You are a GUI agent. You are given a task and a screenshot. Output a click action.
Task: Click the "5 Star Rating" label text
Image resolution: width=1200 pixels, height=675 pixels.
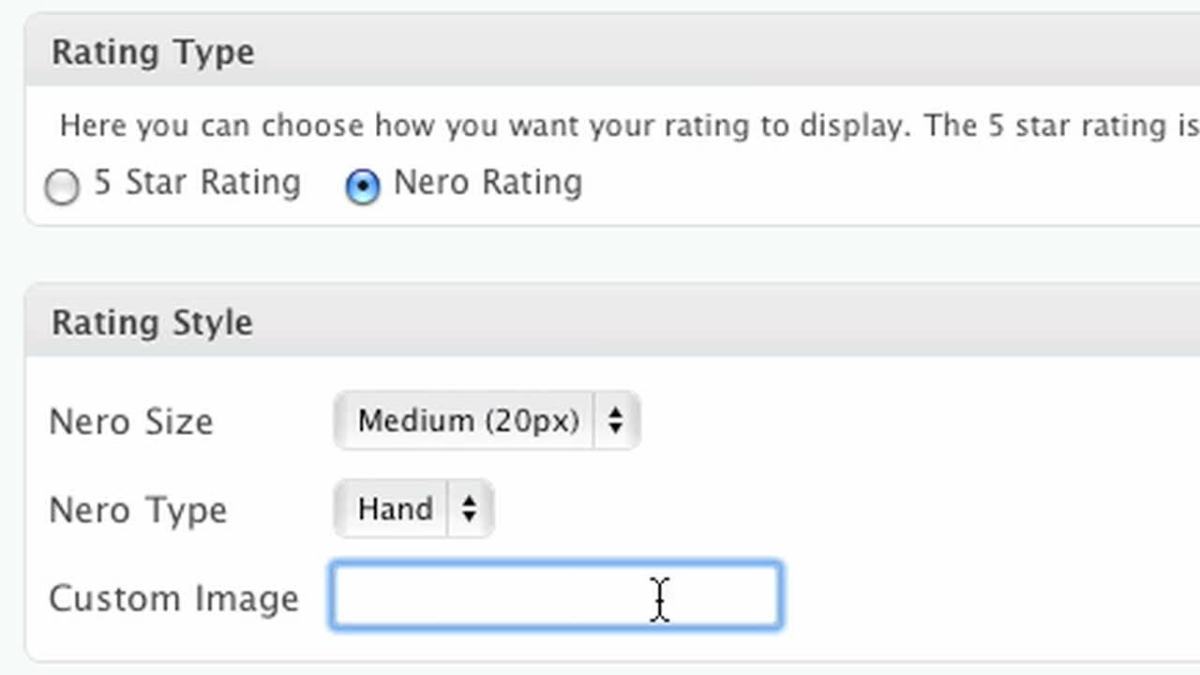[x=197, y=183]
